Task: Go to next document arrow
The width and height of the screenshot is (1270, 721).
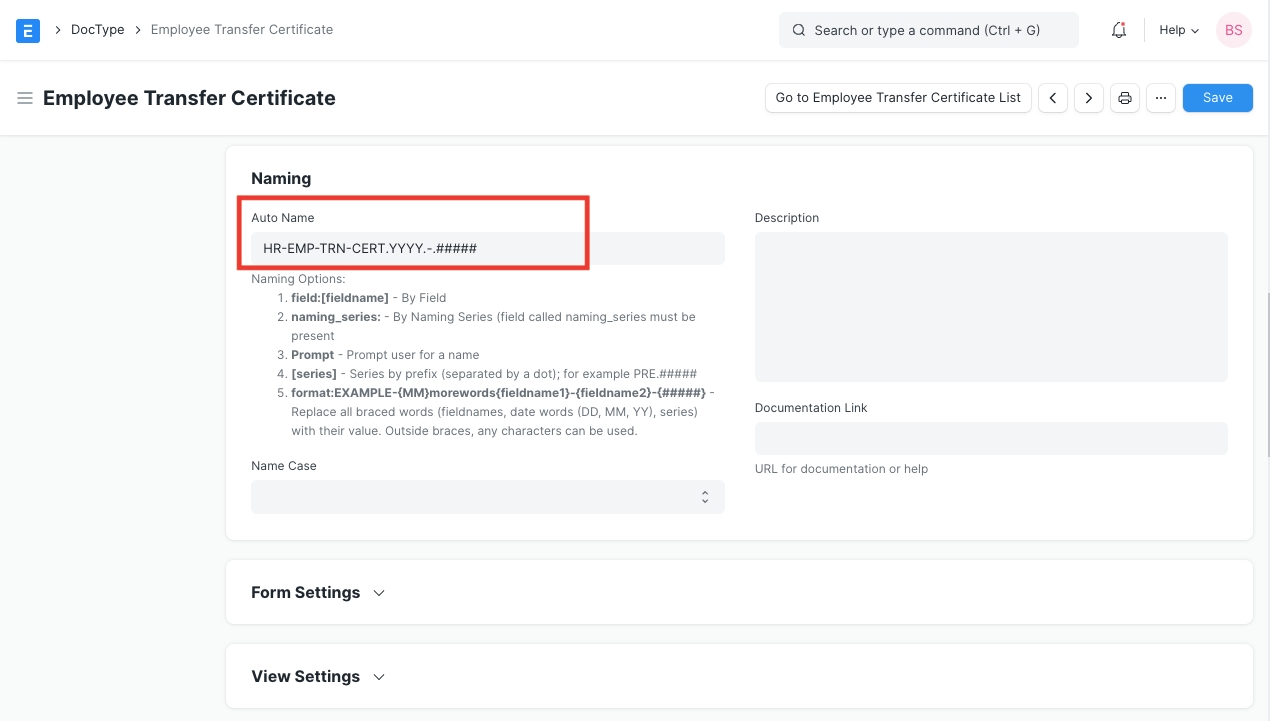Action: [x=1089, y=98]
